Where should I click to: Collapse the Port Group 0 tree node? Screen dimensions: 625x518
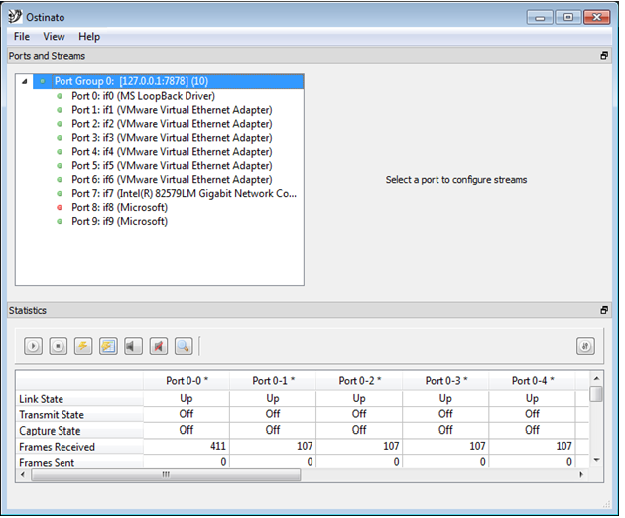tap(25, 81)
